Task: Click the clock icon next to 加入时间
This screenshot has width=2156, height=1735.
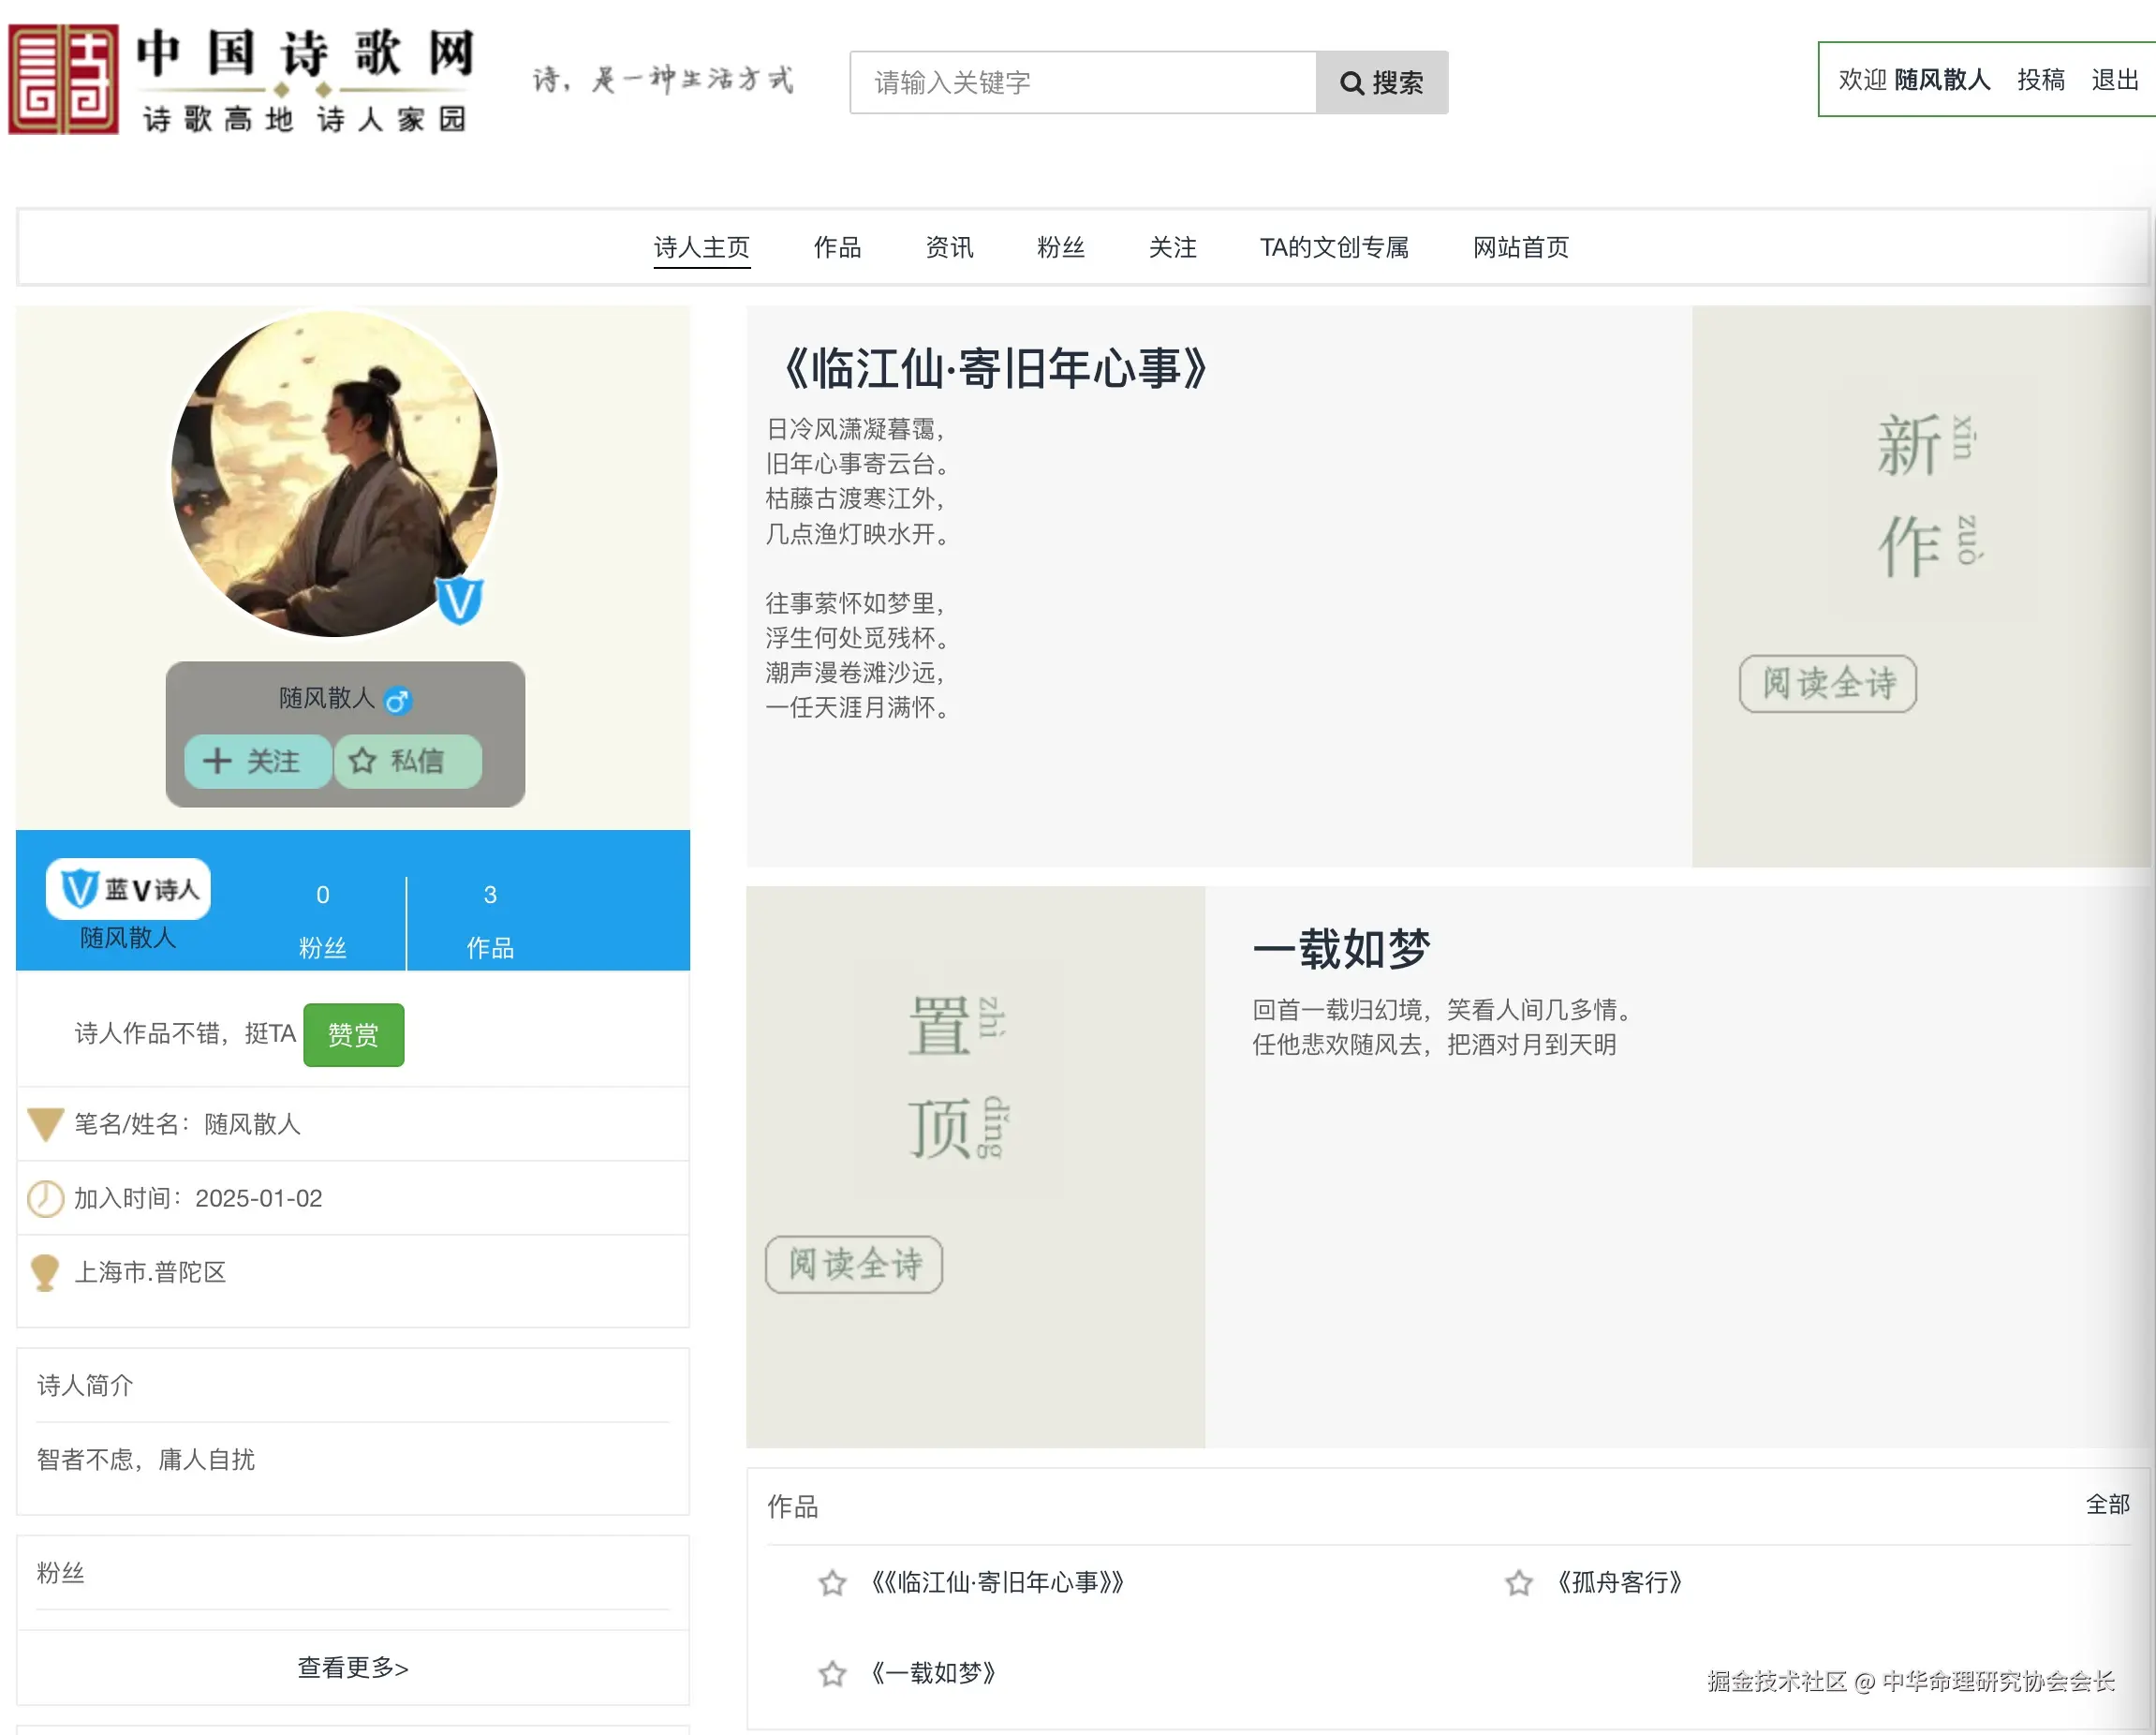Action: click(45, 1197)
